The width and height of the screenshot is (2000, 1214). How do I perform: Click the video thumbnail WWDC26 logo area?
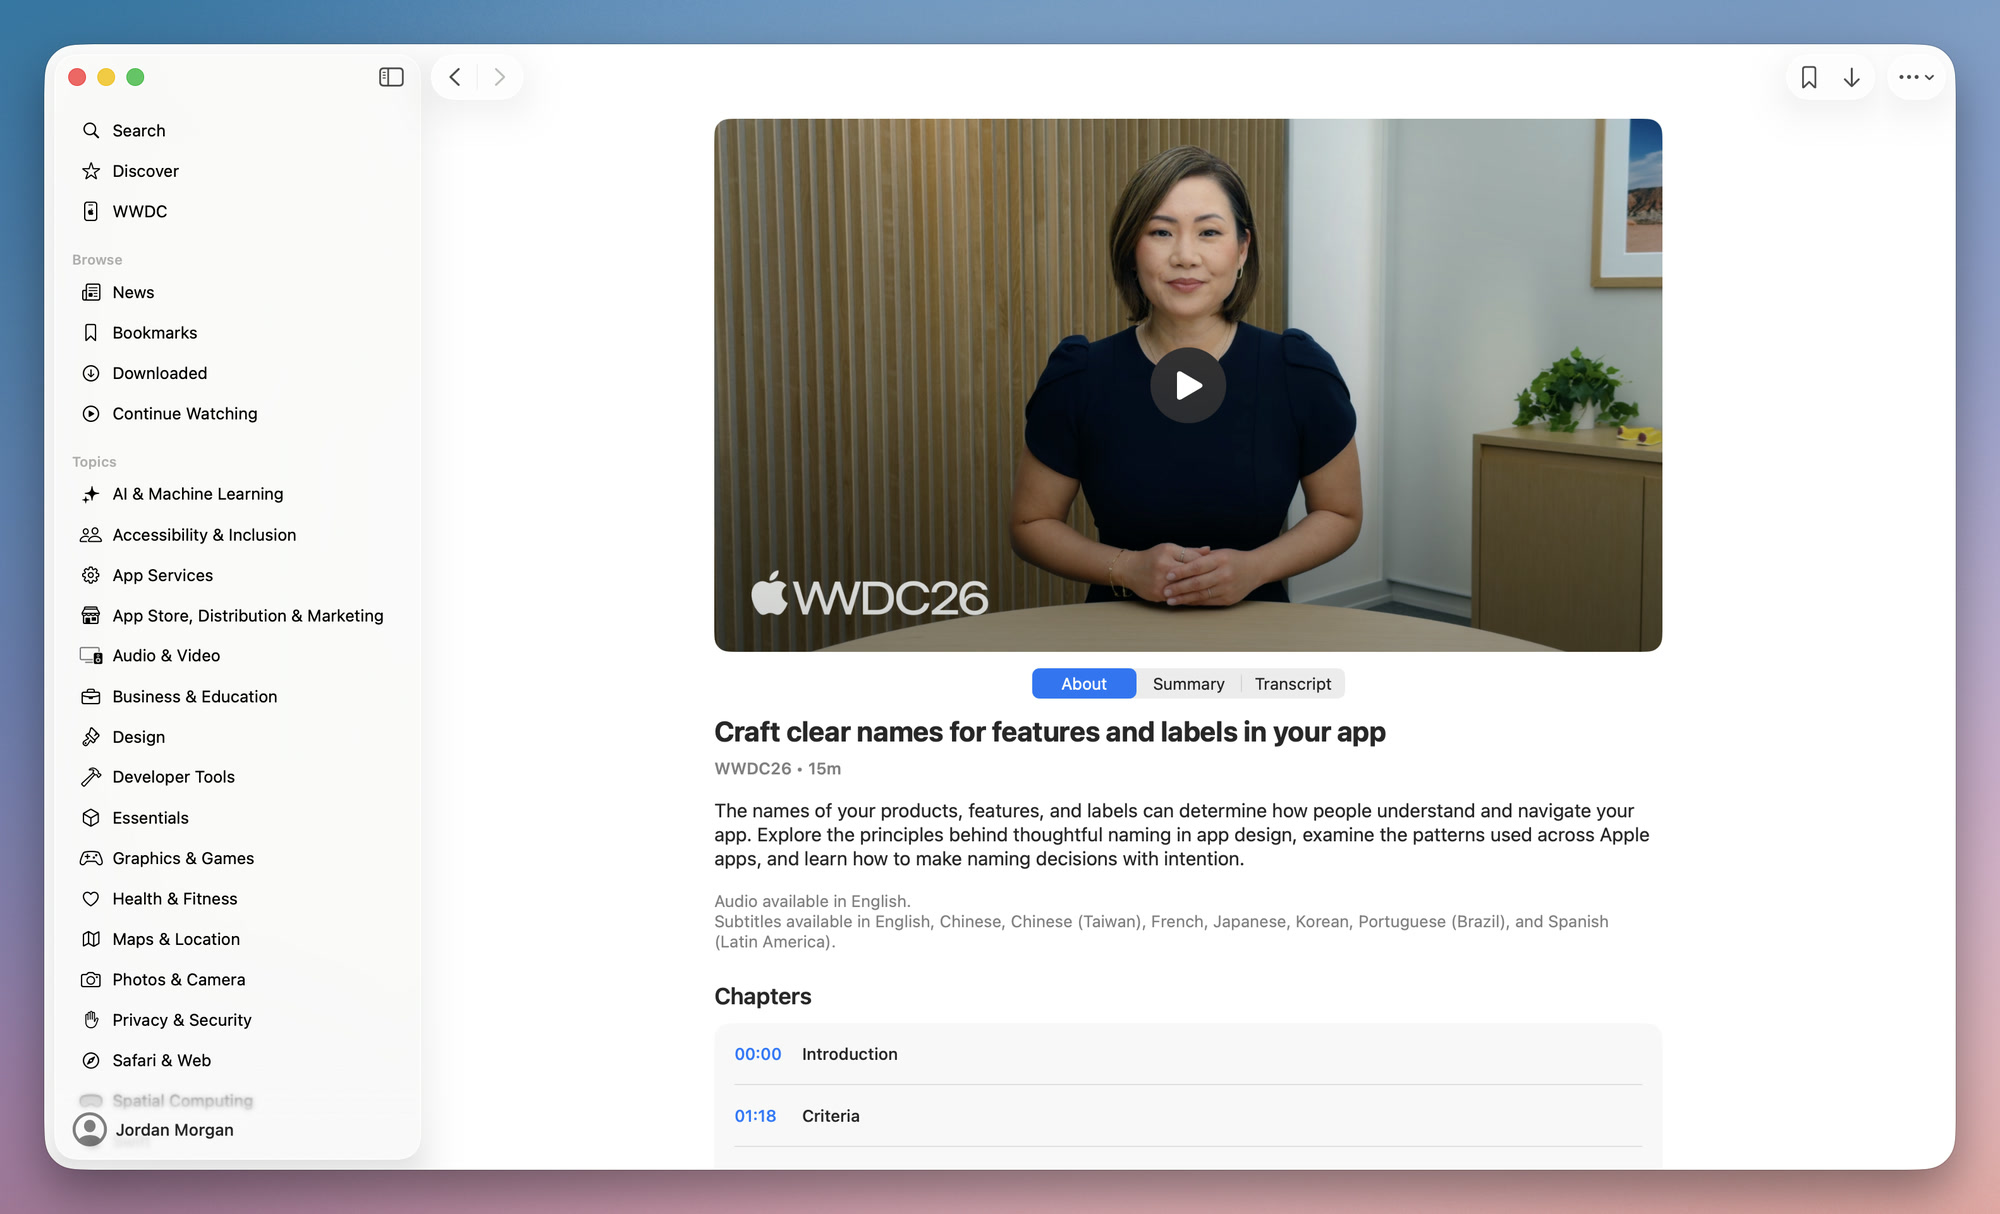tap(869, 596)
